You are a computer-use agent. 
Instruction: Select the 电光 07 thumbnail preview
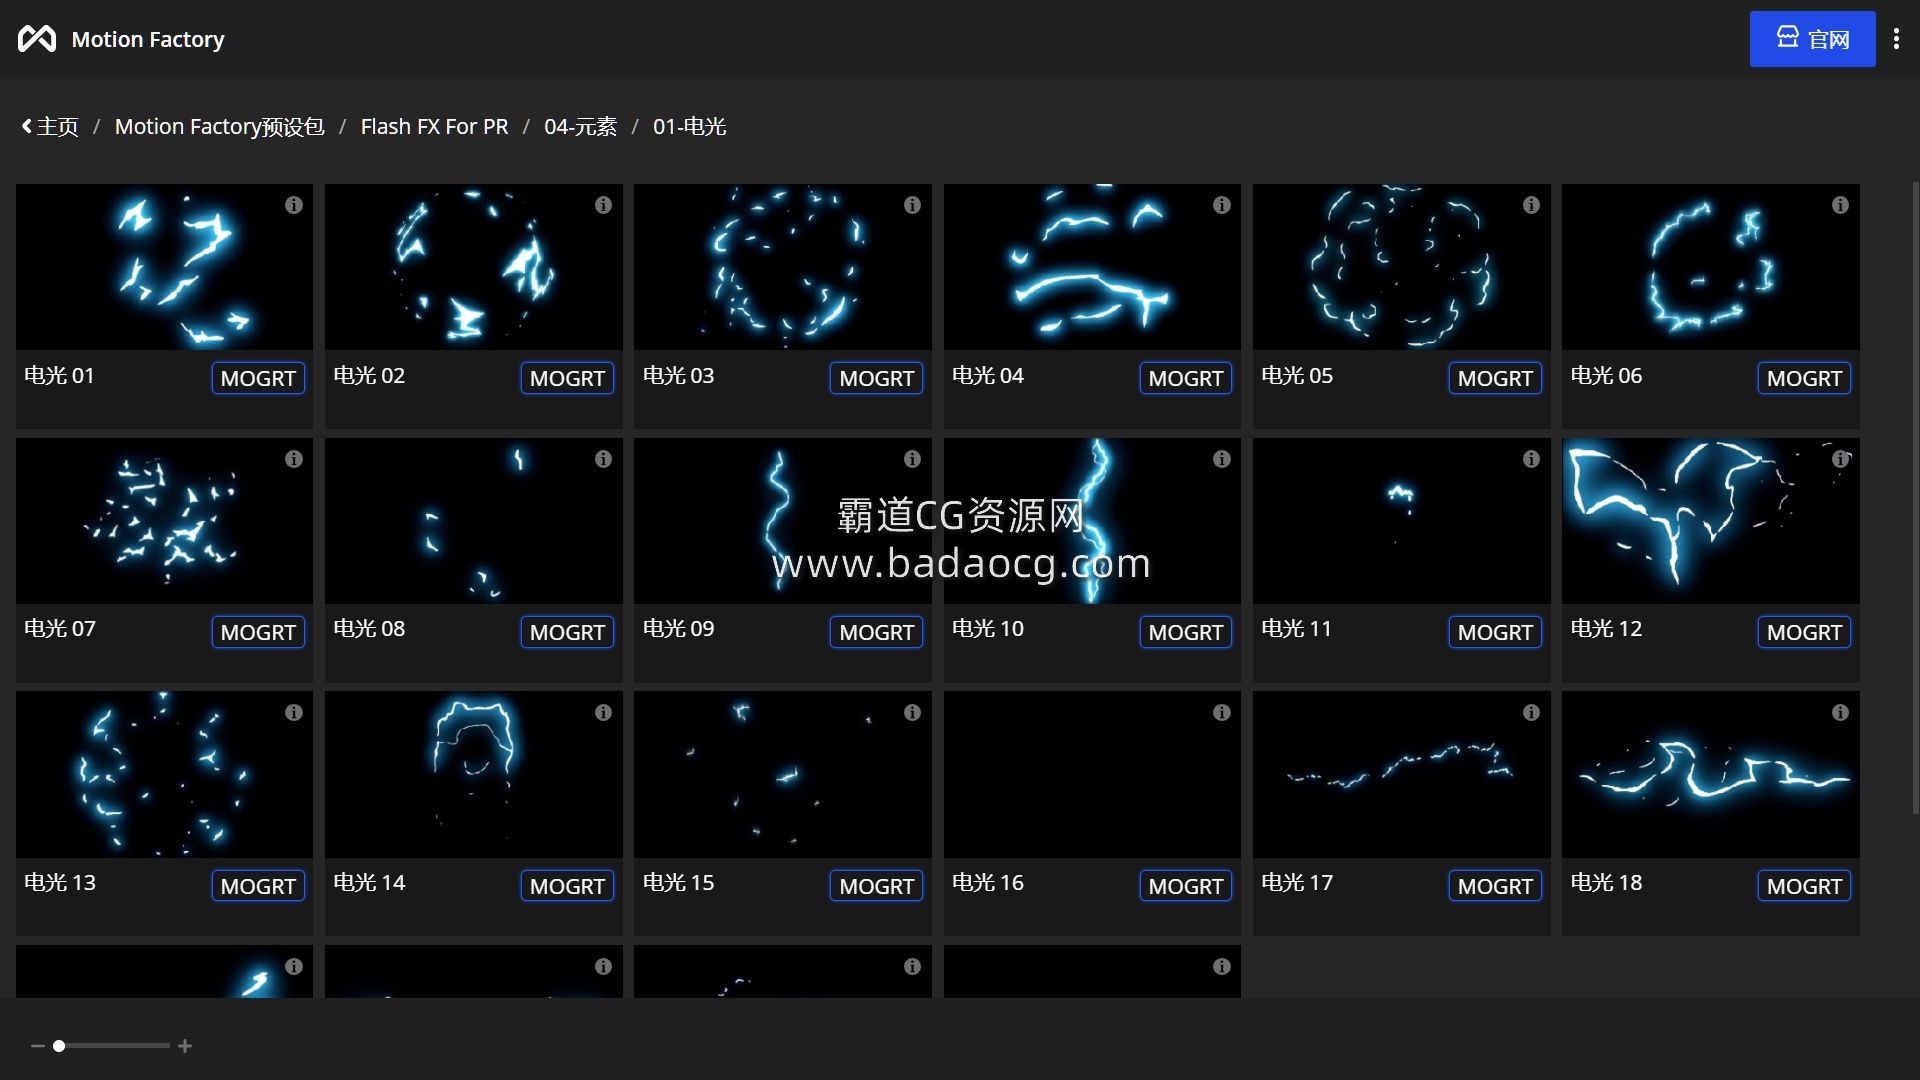click(164, 521)
